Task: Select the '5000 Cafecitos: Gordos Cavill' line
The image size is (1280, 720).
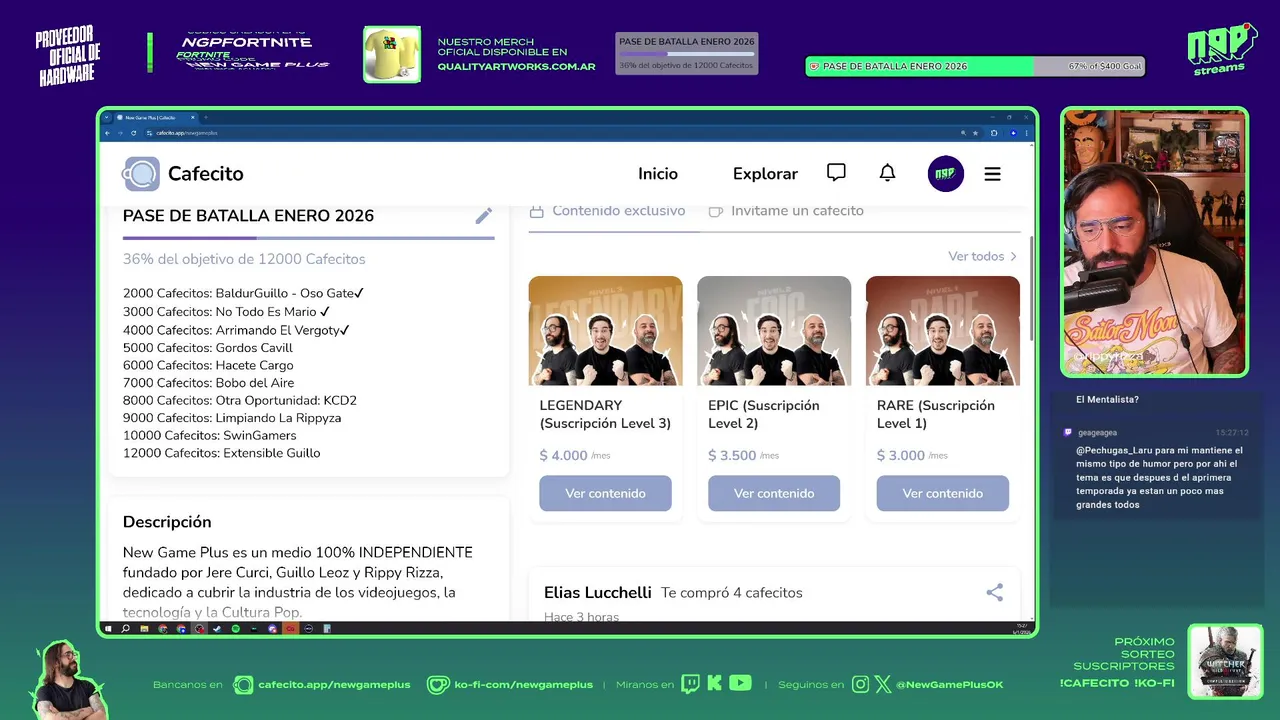Action: click(x=208, y=348)
